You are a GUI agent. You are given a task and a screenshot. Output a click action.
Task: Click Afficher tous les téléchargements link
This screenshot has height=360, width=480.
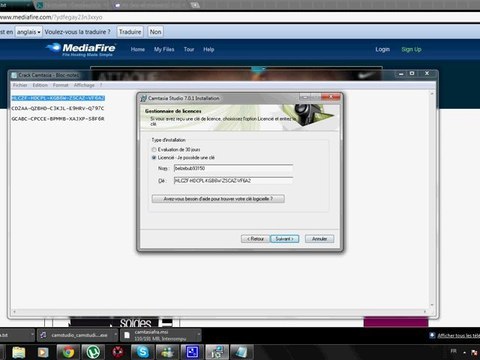[459, 335]
